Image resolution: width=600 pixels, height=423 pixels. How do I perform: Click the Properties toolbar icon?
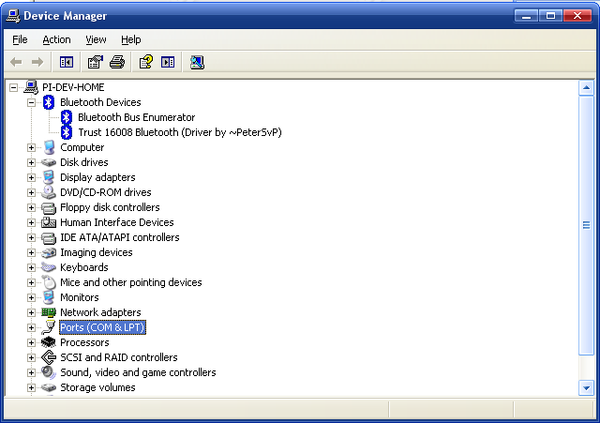pyautogui.click(x=95, y=62)
